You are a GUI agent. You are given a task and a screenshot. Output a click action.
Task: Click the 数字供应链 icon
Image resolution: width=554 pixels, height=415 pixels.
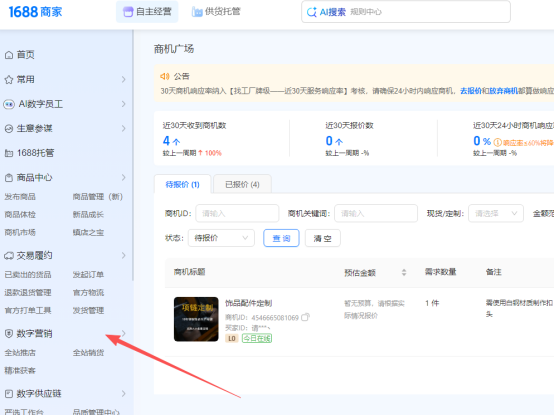[x=9, y=393]
